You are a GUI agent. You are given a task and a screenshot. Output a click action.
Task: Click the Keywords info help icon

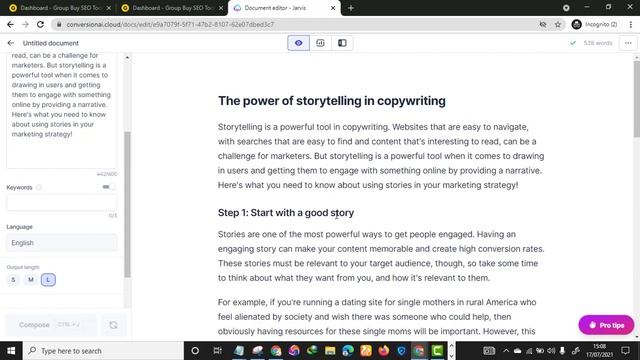click(x=39, y=187)
